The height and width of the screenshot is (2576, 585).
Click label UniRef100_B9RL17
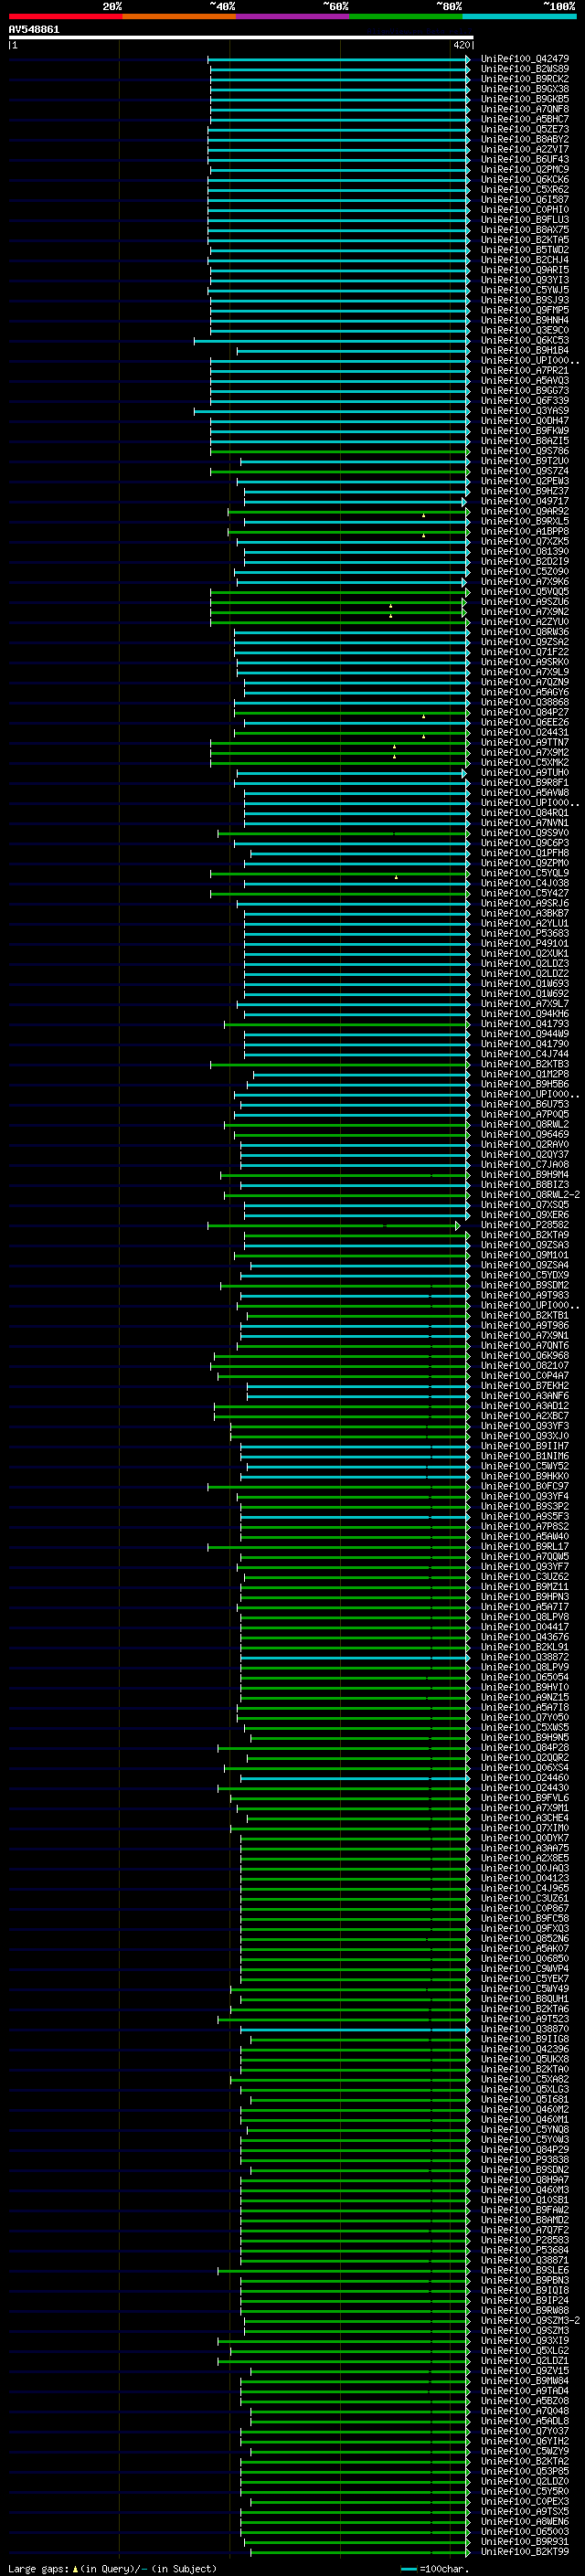[524, 1547]
